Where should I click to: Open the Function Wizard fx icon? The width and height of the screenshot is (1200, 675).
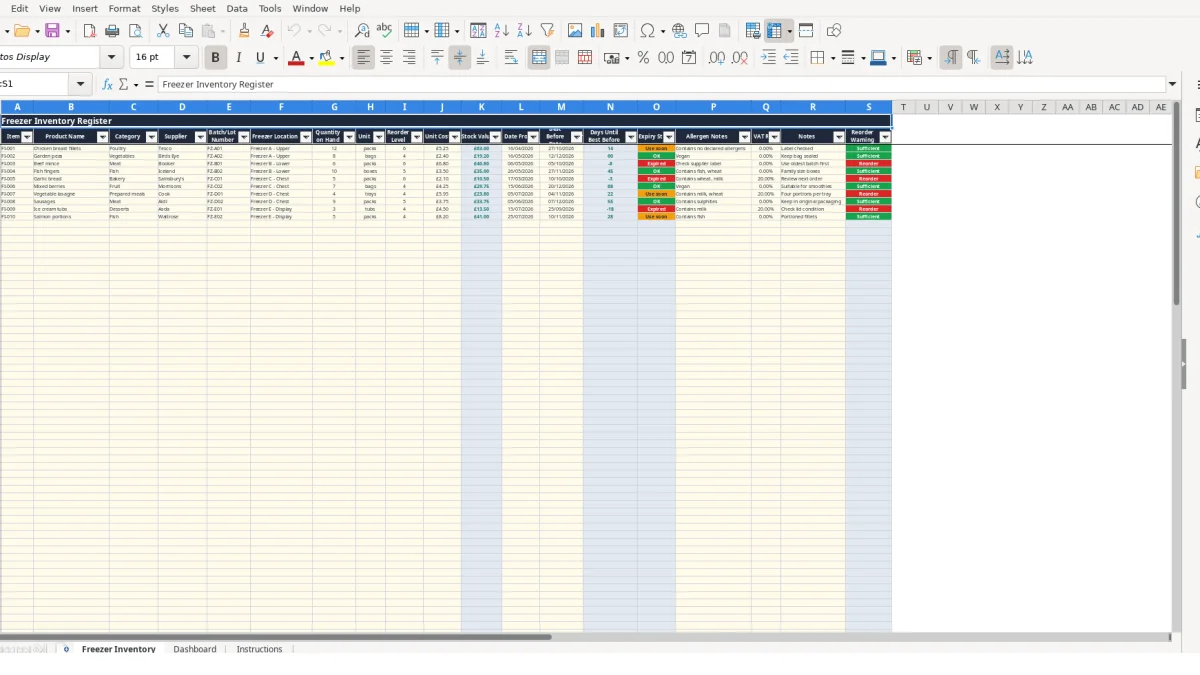(x=108, y=85)
